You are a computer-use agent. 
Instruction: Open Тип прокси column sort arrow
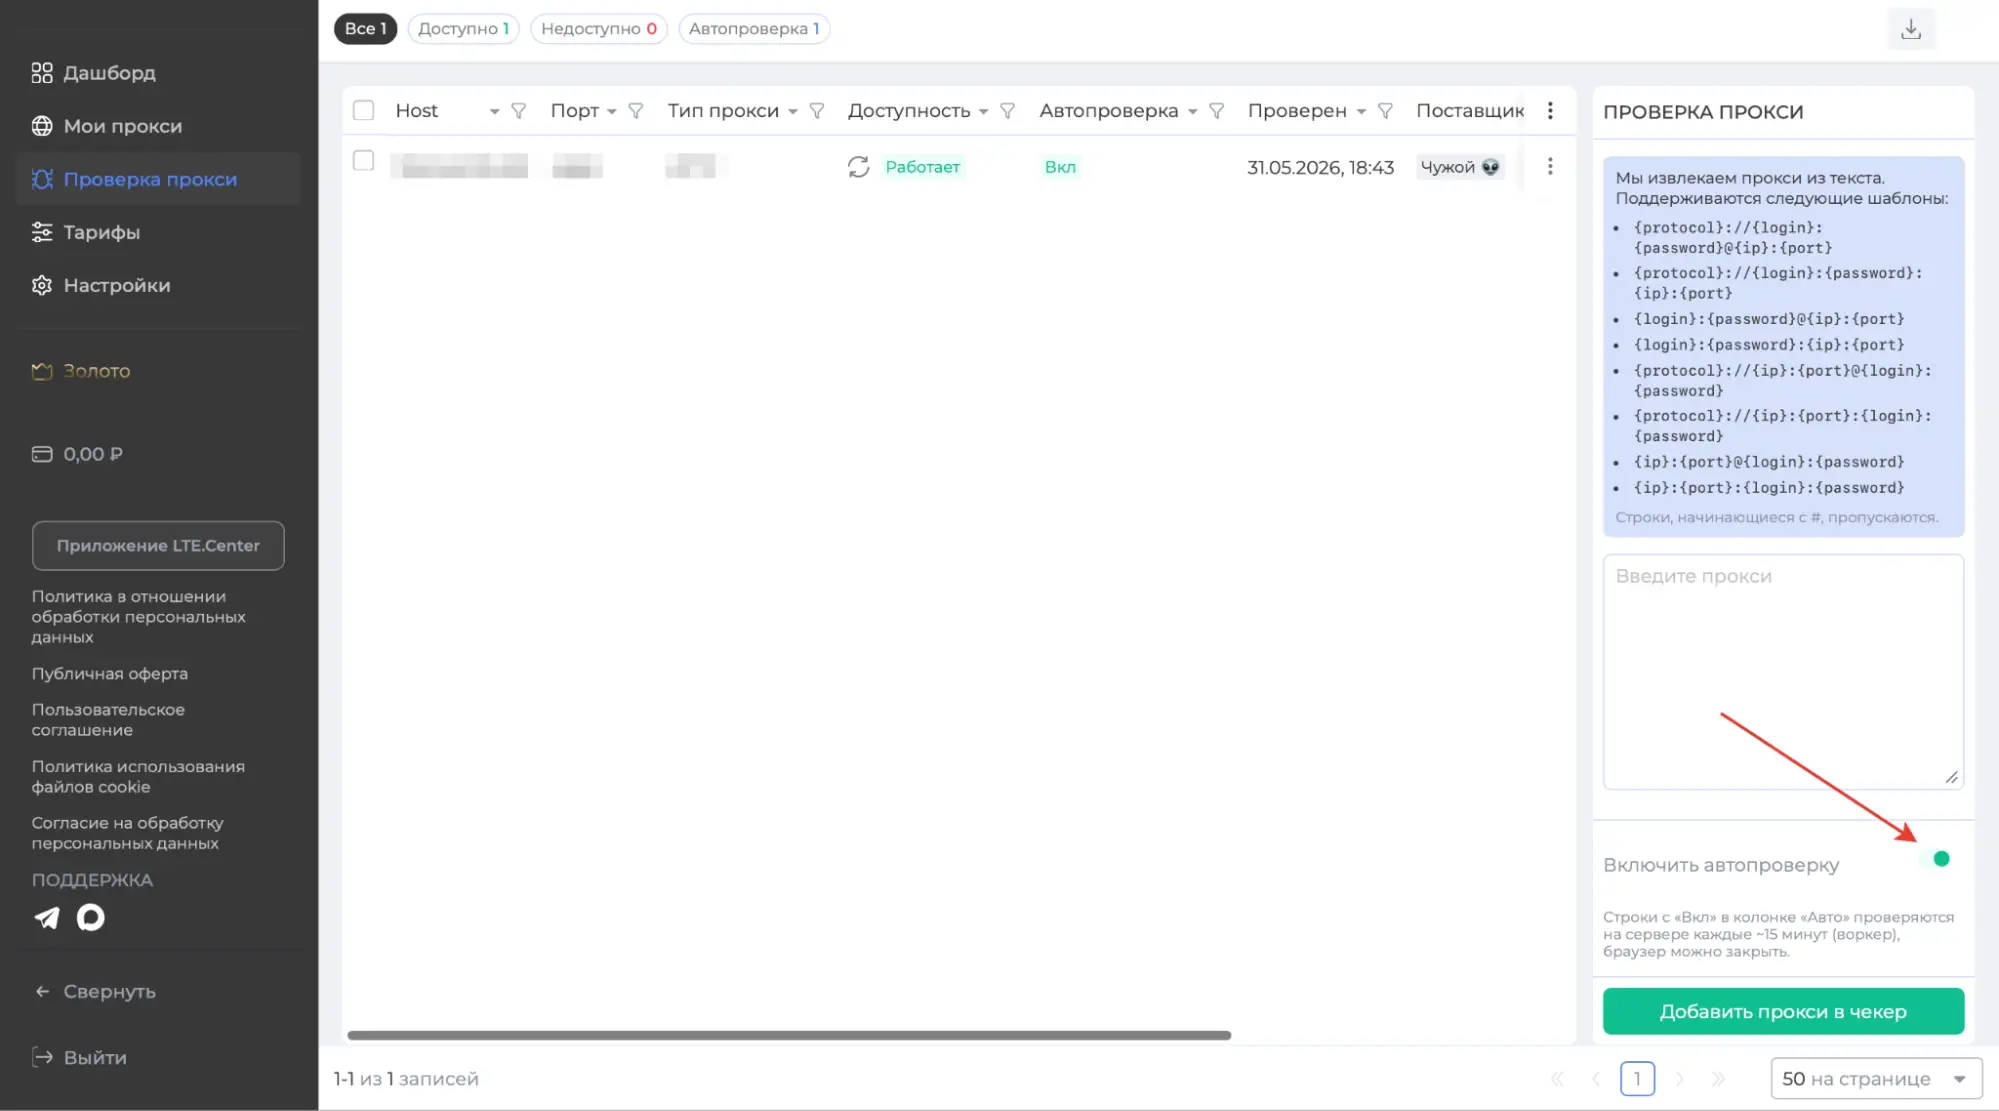(x=792, y=112)
